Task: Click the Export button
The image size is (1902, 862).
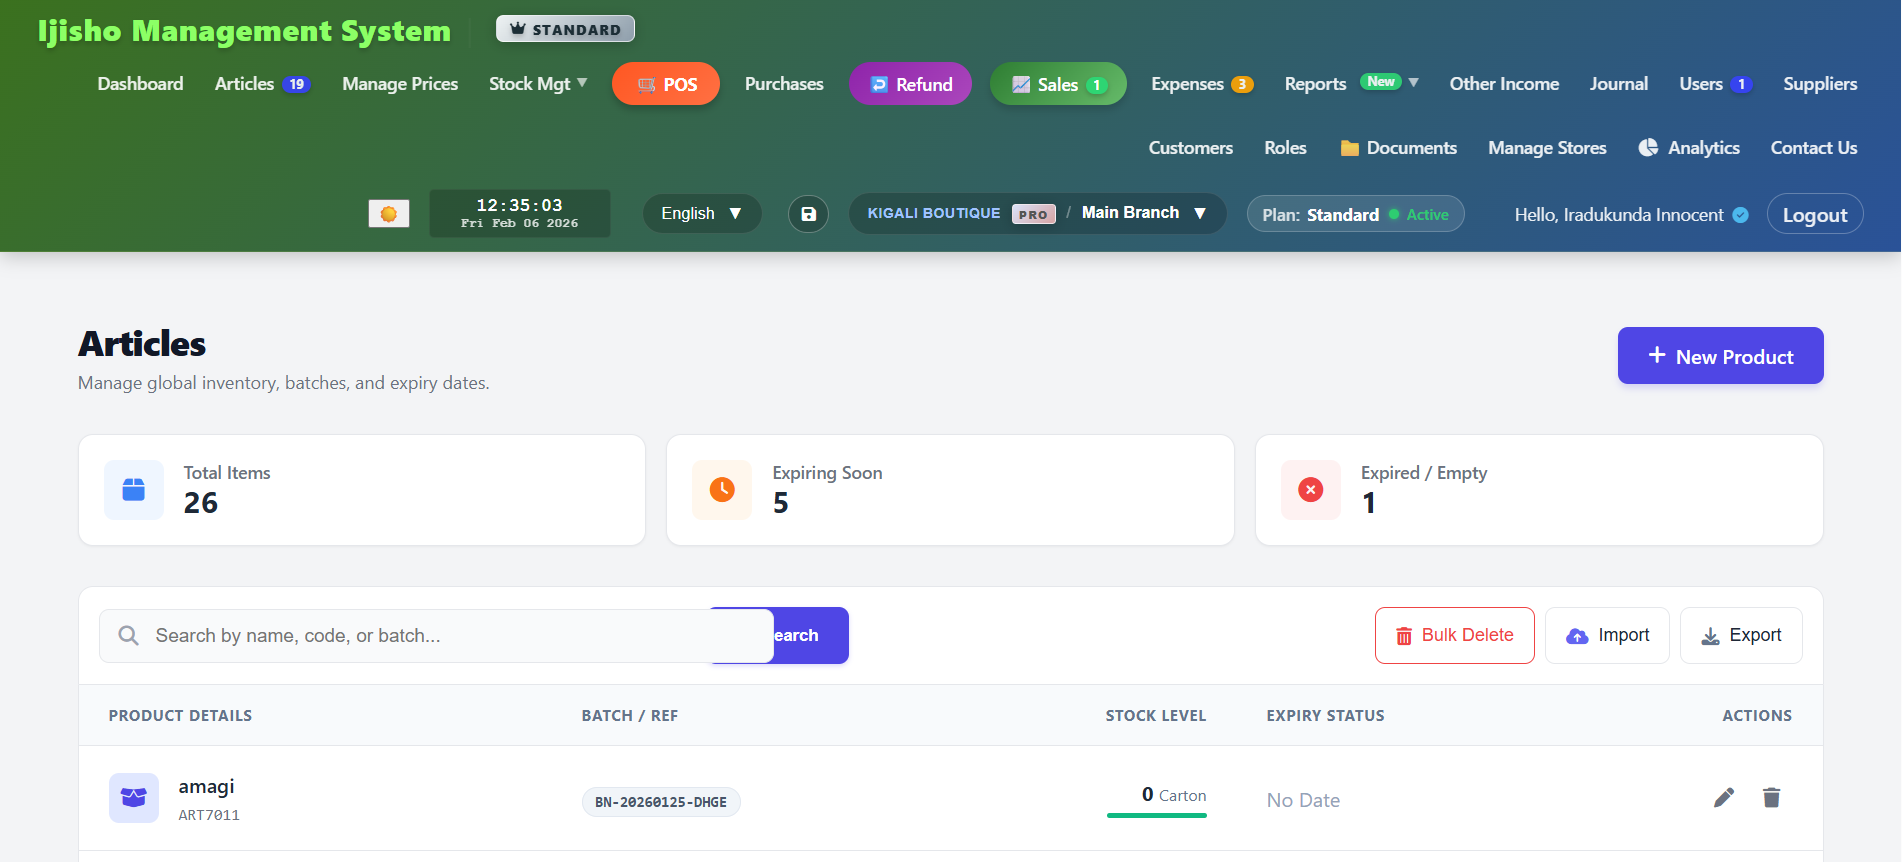Action: point(1741,636)
